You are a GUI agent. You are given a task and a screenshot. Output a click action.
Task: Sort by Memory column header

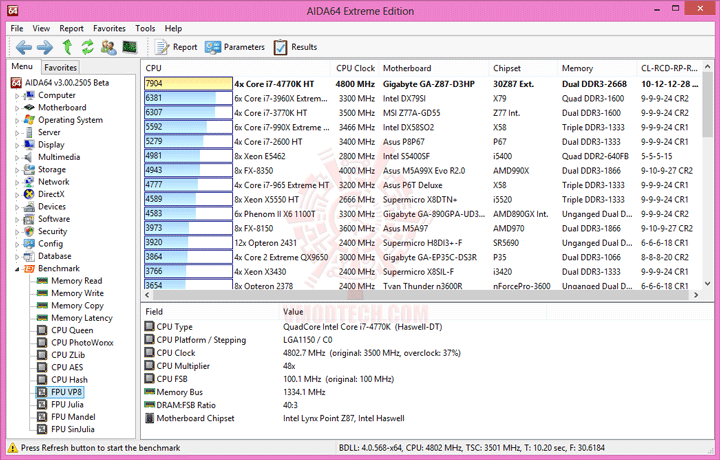coord(597,68)
